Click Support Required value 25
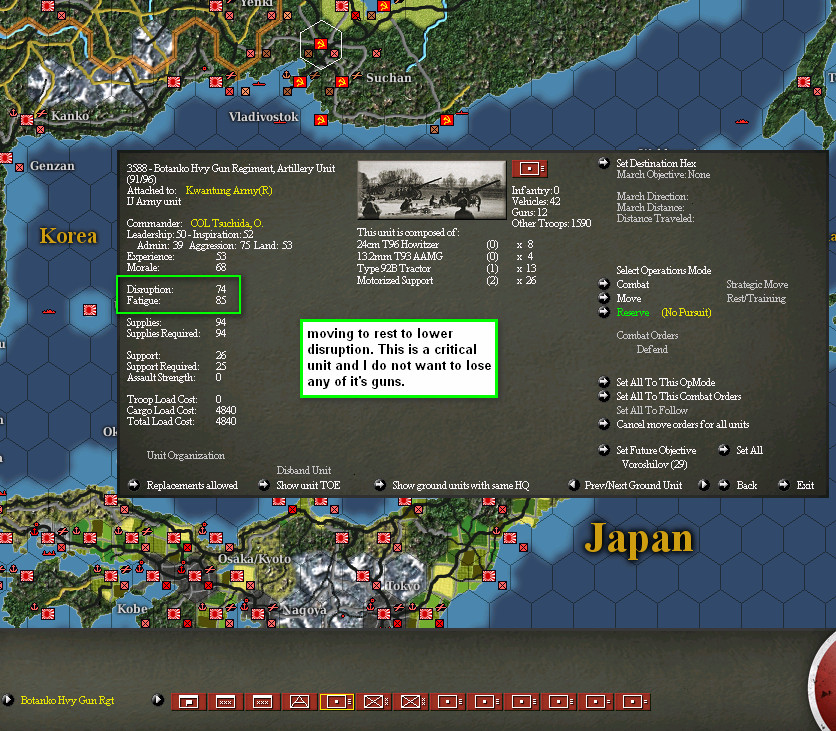This screenshot has height=731, width=836. click(x=221, y=366)
